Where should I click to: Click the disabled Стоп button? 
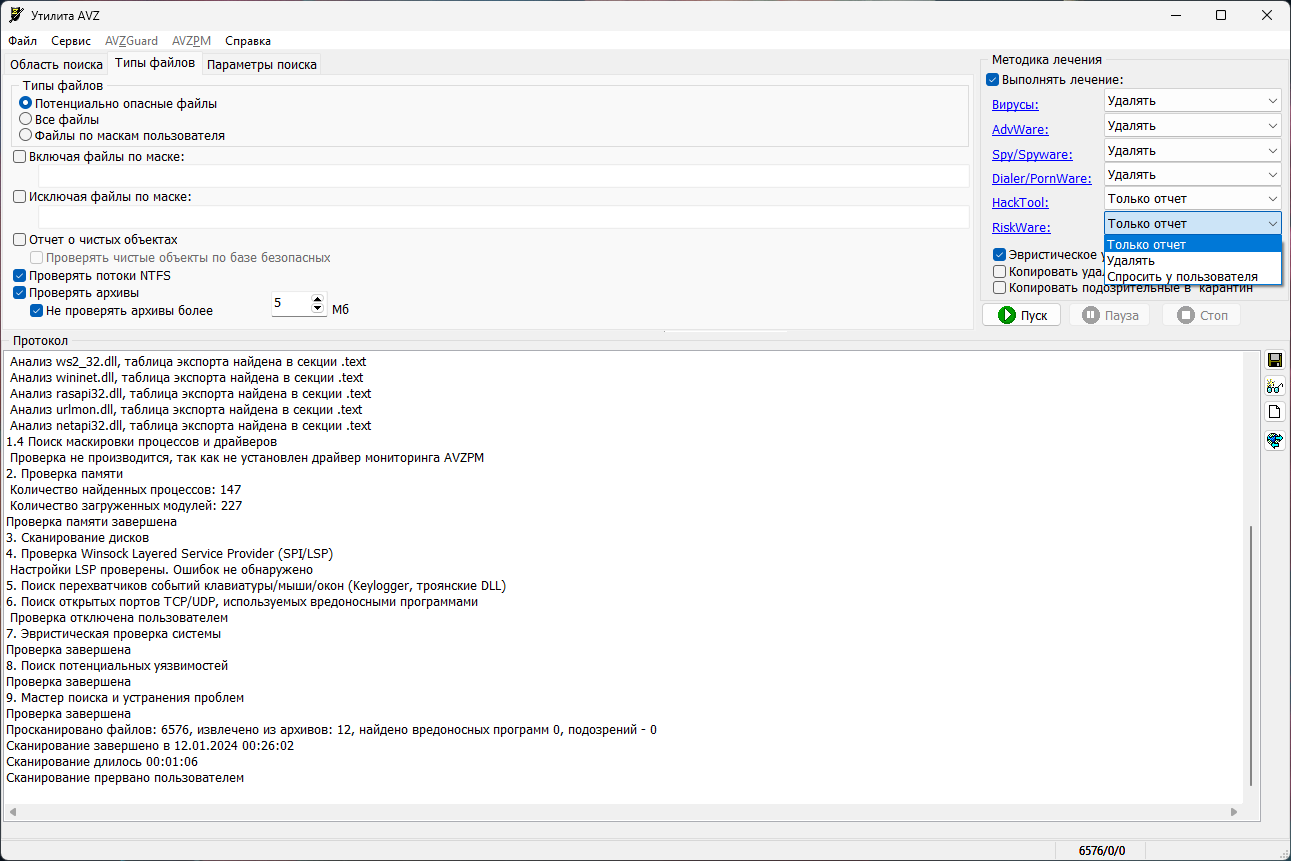1201,315
